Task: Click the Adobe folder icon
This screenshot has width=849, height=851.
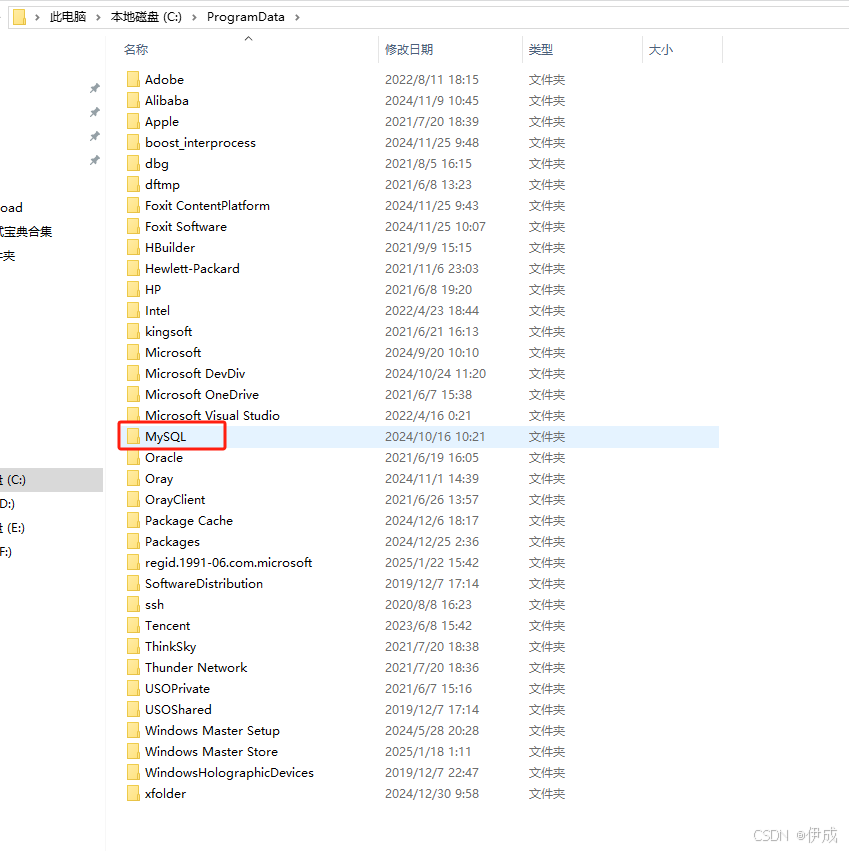Action: [x=133, y=80]
